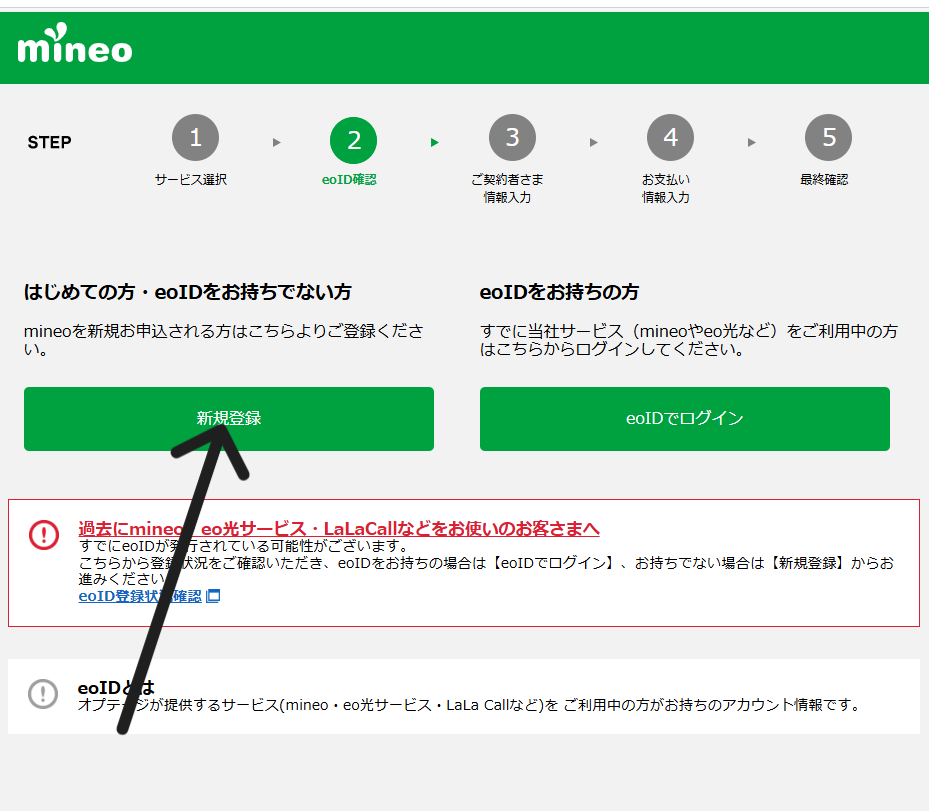Viewport: 929px width, 811px height.
Task: Select step 1 circle サービス選択
Action: tap(196, 138)
